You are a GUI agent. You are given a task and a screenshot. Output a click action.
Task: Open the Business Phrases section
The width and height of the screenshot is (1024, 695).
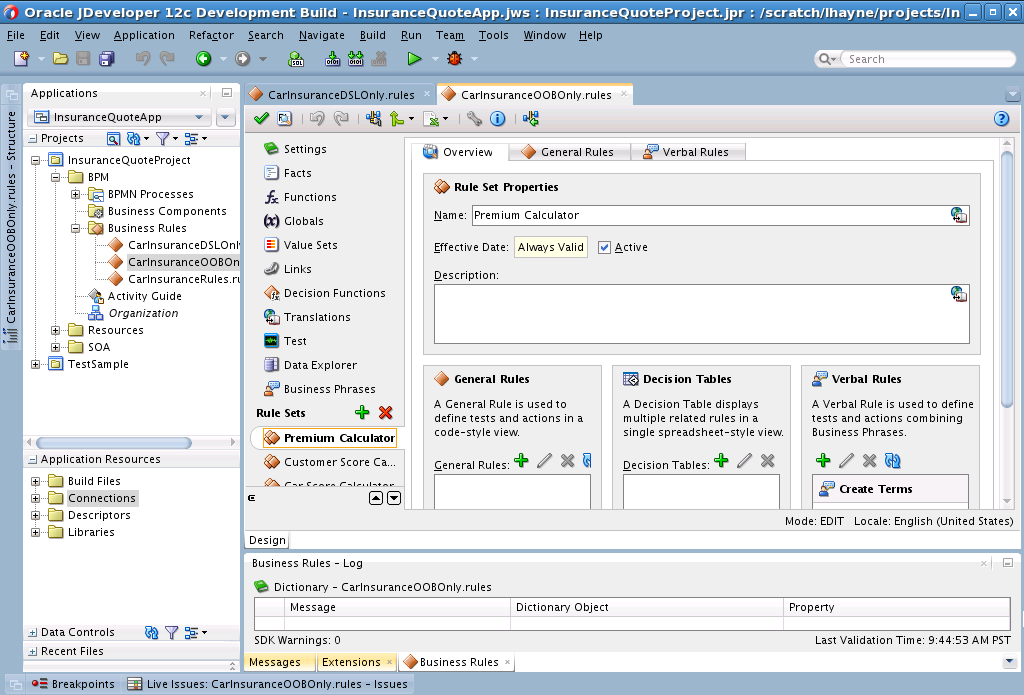(329, 389)
